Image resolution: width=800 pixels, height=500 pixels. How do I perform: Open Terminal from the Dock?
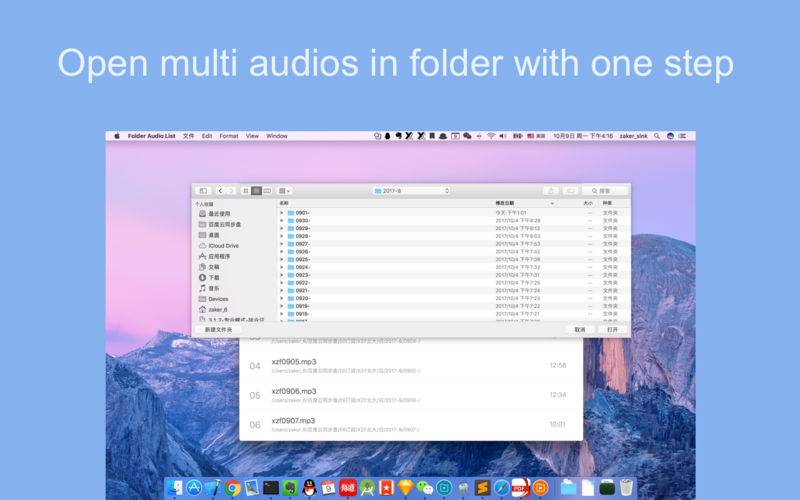pos(271,488)
